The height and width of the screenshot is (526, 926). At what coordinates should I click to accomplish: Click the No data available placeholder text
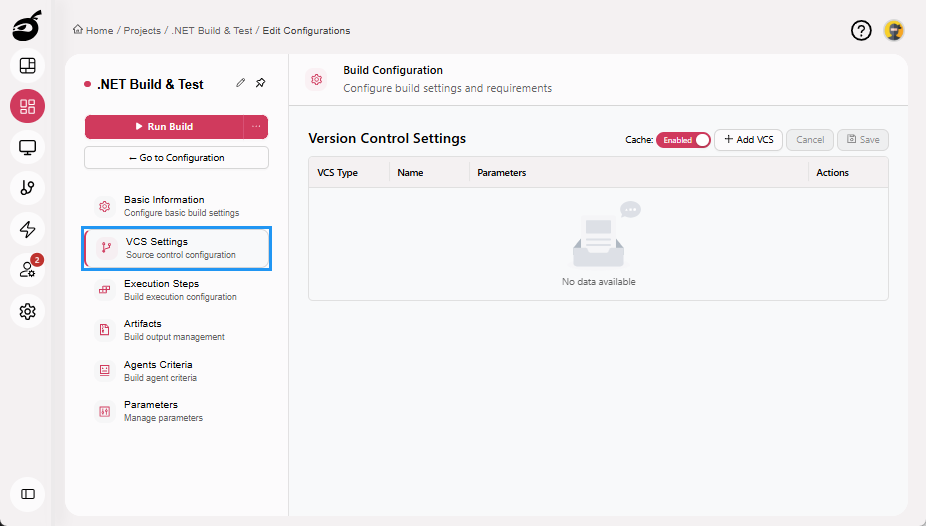(x=598, y=282)
